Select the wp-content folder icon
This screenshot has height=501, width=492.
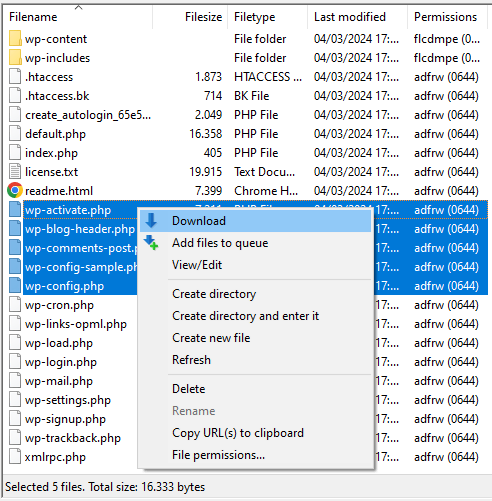pos(15,39)
